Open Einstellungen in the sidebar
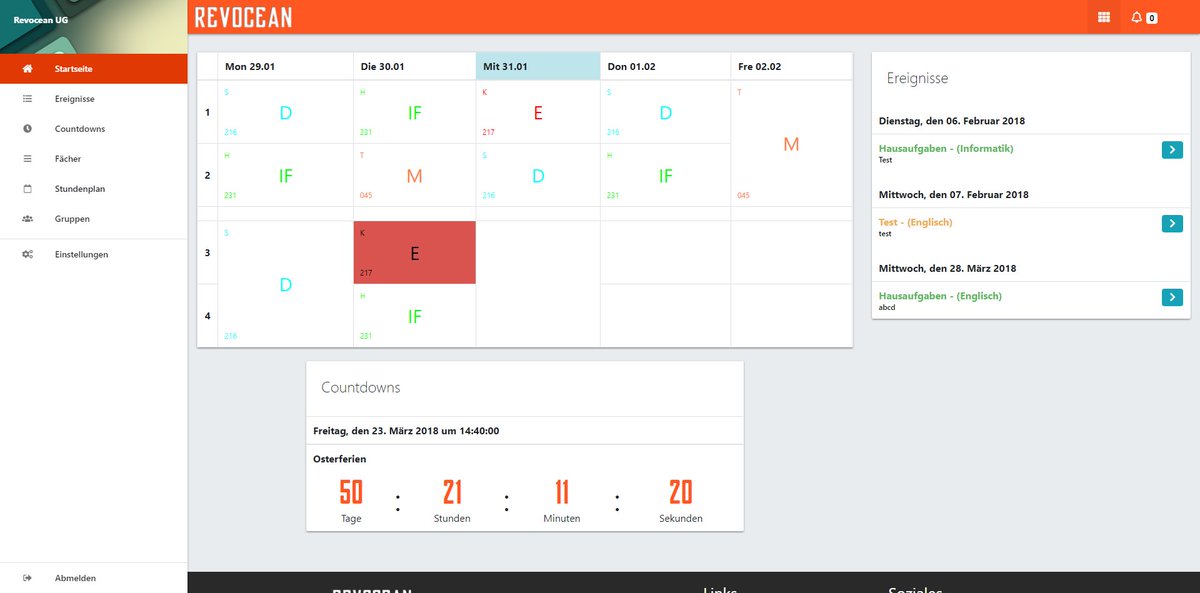Viewport: 1200px width, 593px height. point(93,254)
